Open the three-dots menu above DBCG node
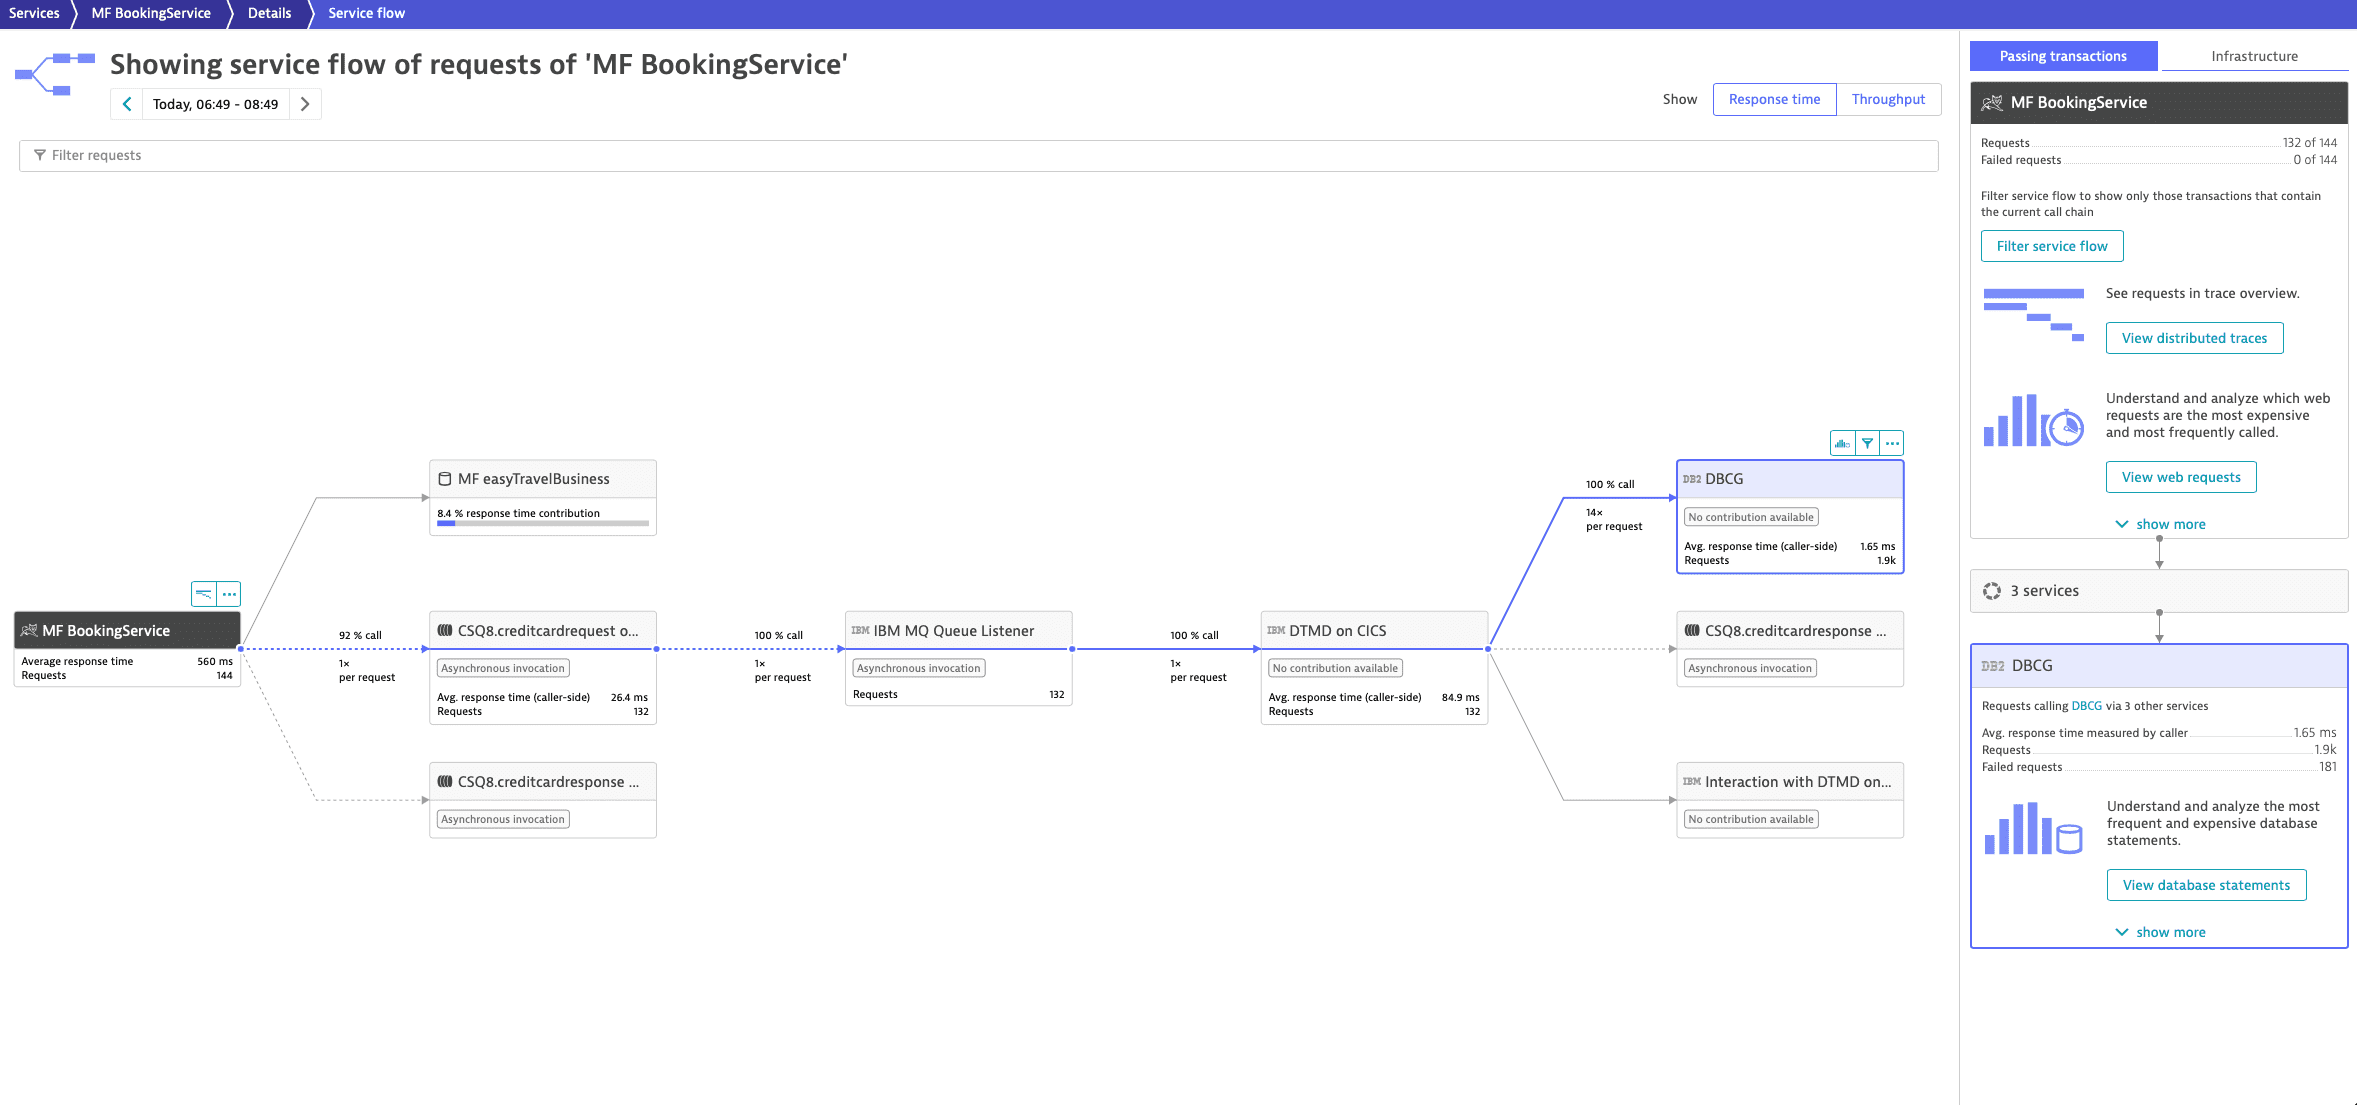 coord(1892,443)
